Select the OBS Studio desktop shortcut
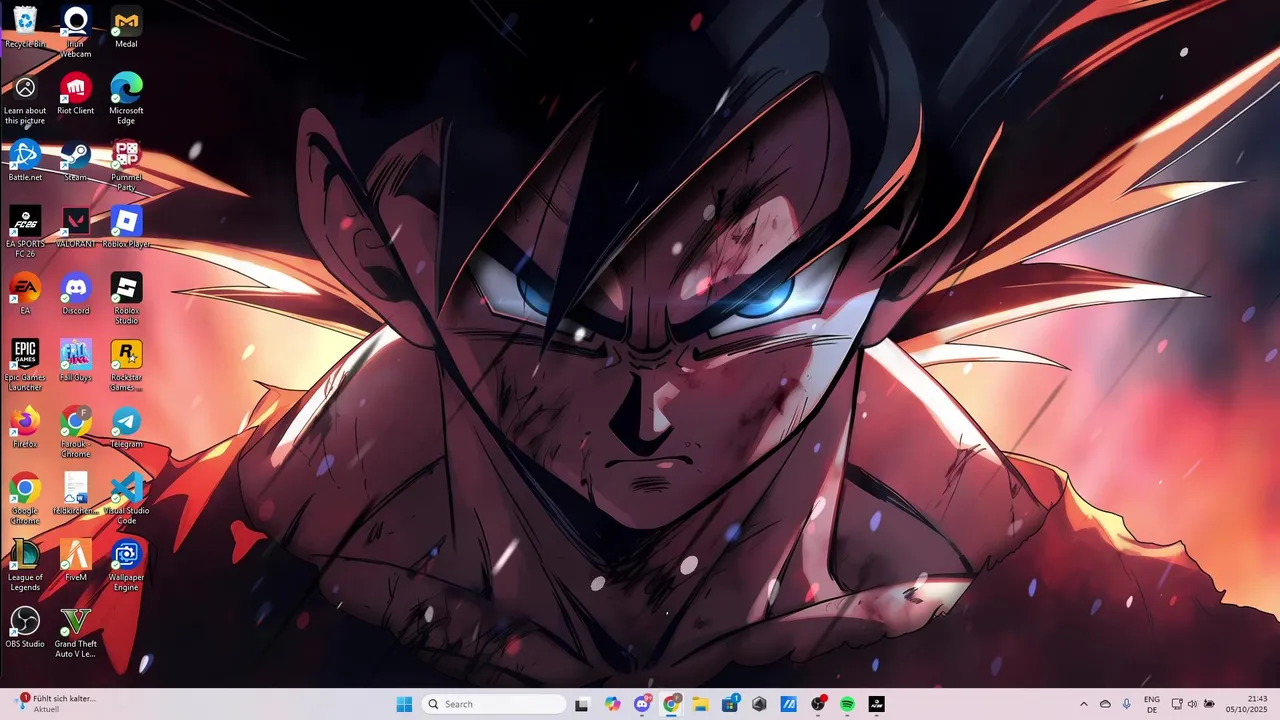 click(25, 627)
